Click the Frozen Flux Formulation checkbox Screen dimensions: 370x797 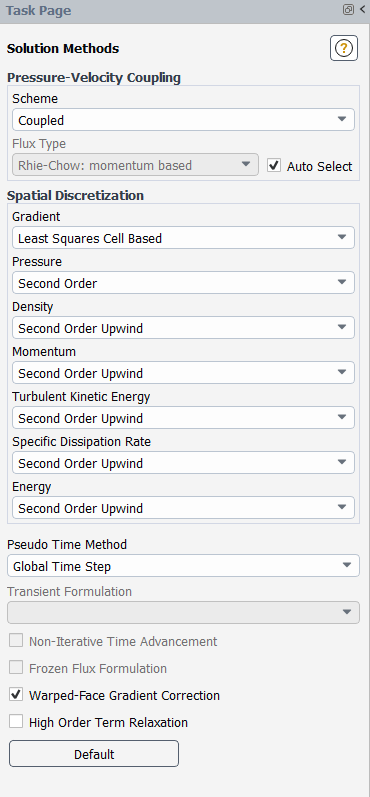[16, 667]
